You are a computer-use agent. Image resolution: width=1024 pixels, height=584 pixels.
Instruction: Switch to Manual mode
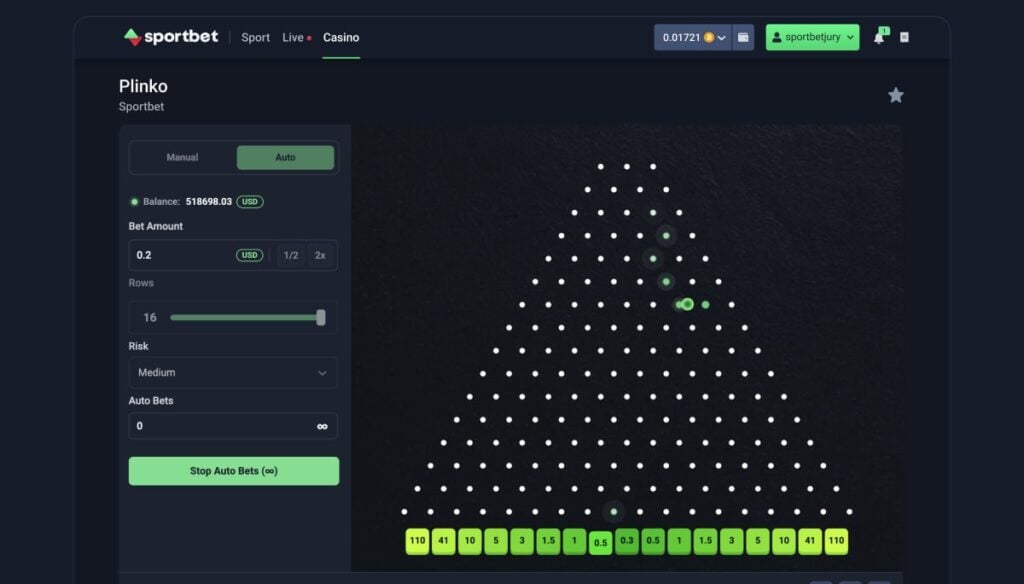point(182,157)
